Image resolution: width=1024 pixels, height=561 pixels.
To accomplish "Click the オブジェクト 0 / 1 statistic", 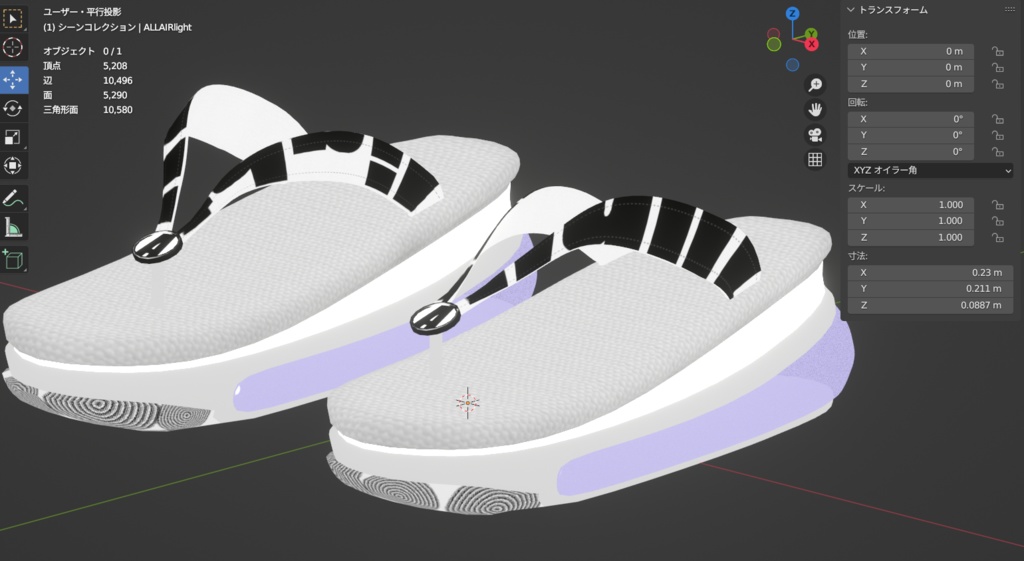I will [x=82, y=51].
